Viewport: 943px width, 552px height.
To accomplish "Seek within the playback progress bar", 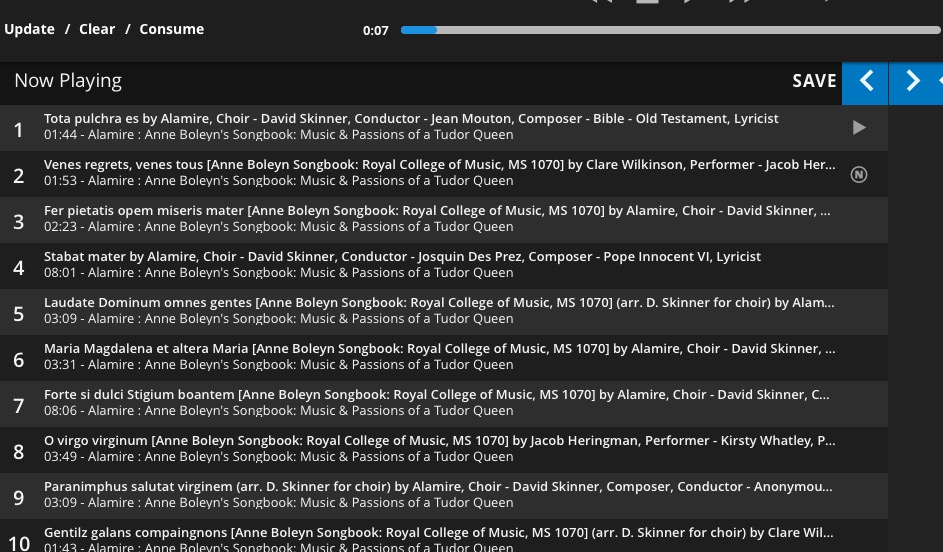I will (670, 30).
